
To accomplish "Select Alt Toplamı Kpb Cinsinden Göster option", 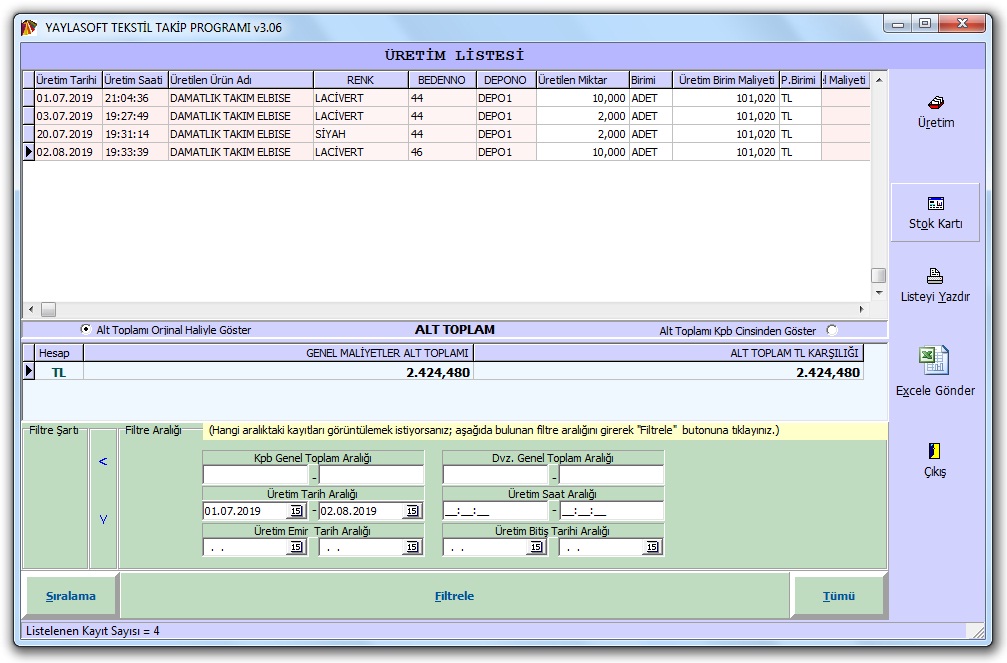I will (832, 330).
